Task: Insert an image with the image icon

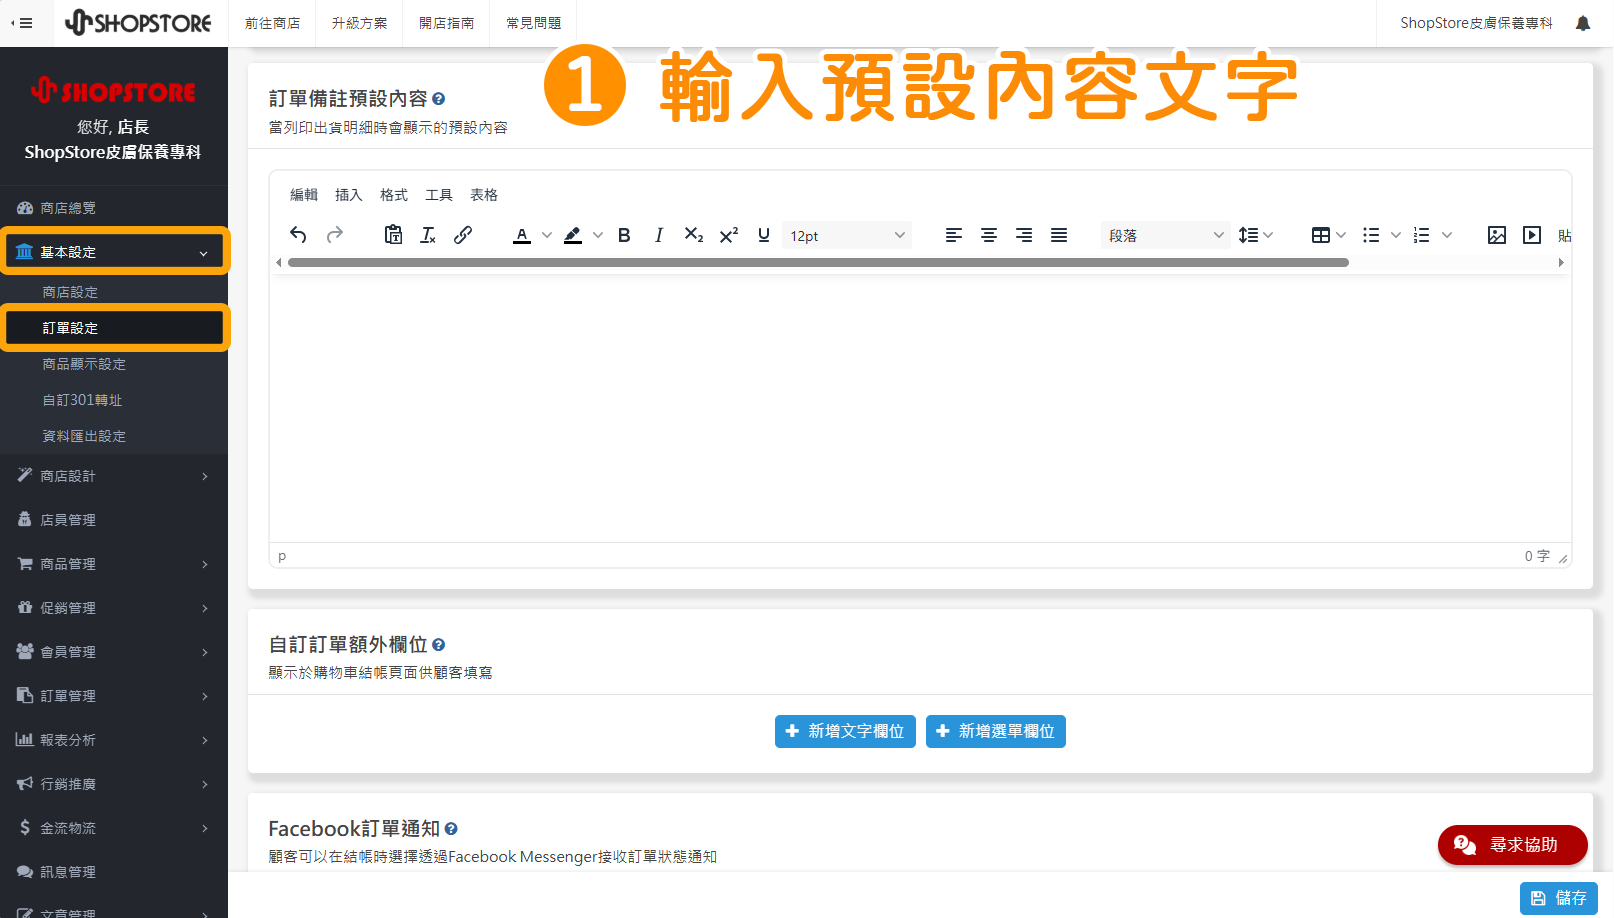Action: [x=1497, y=235]
